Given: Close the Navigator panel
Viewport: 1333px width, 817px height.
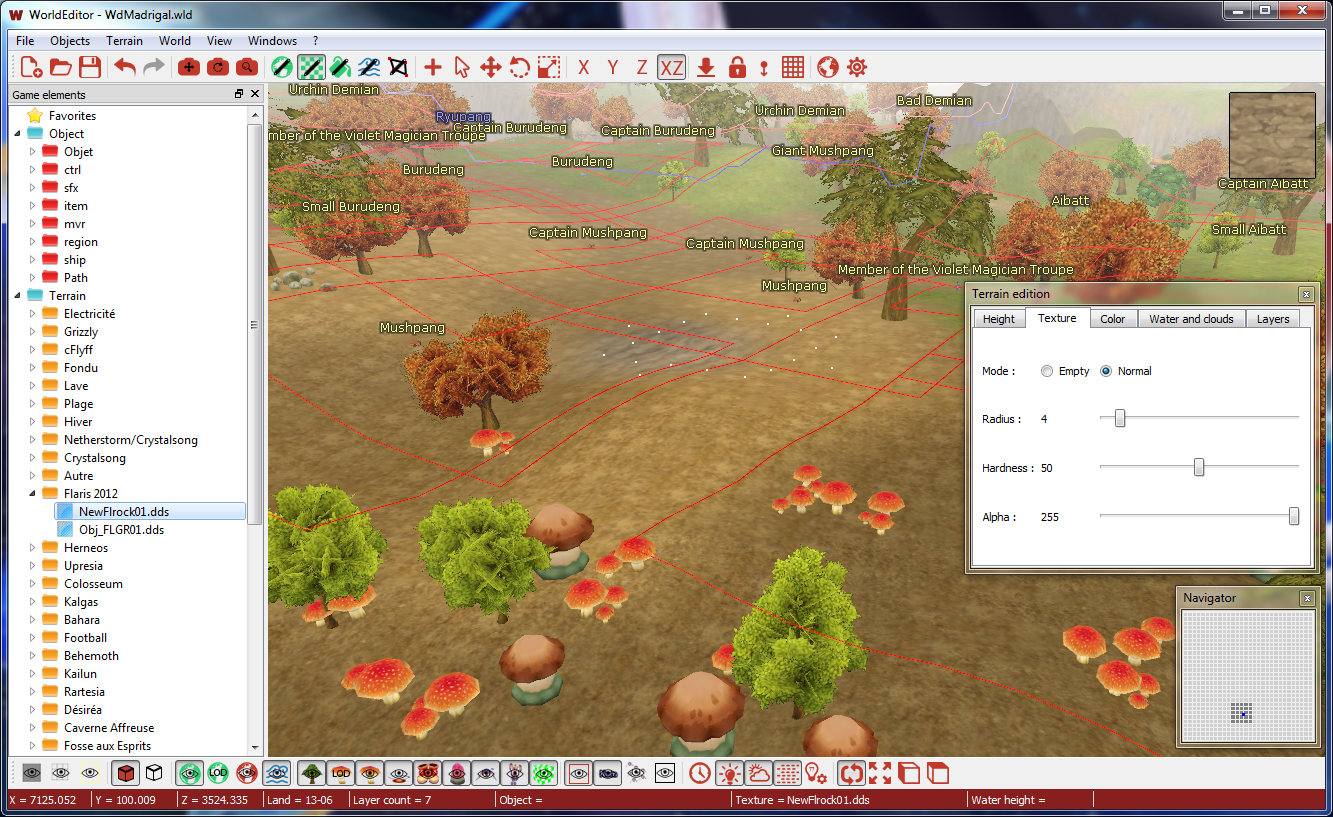Looking at the screenshot, I should [1306, 598].
